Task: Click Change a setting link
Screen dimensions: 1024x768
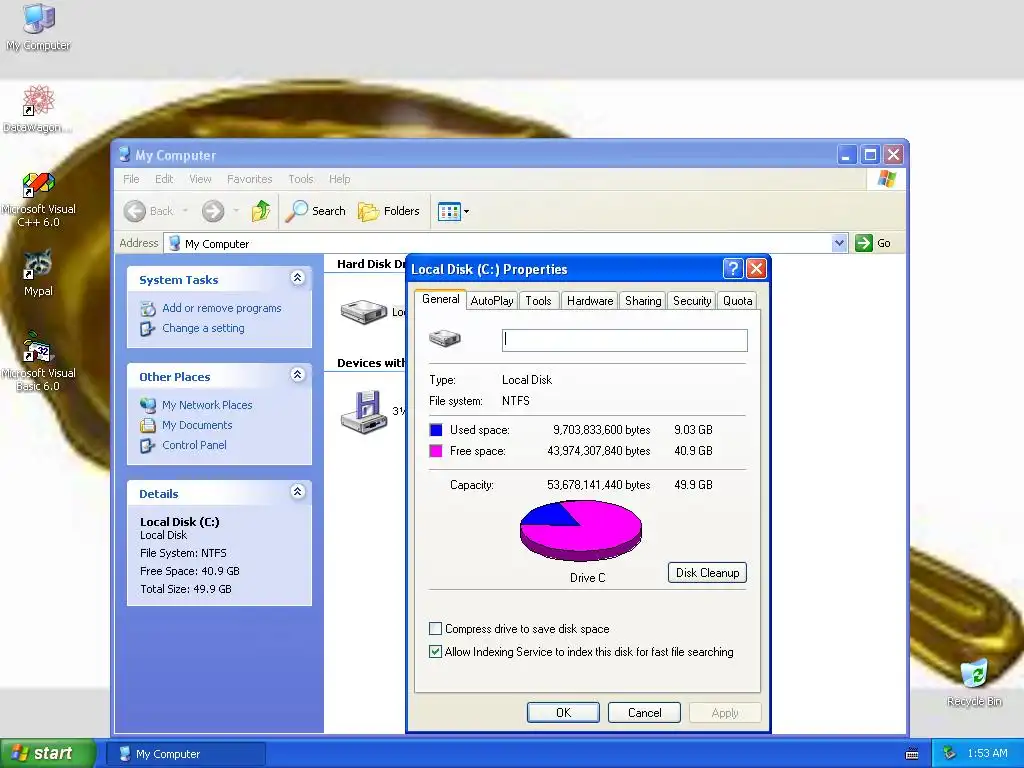Action: (203, 328)
